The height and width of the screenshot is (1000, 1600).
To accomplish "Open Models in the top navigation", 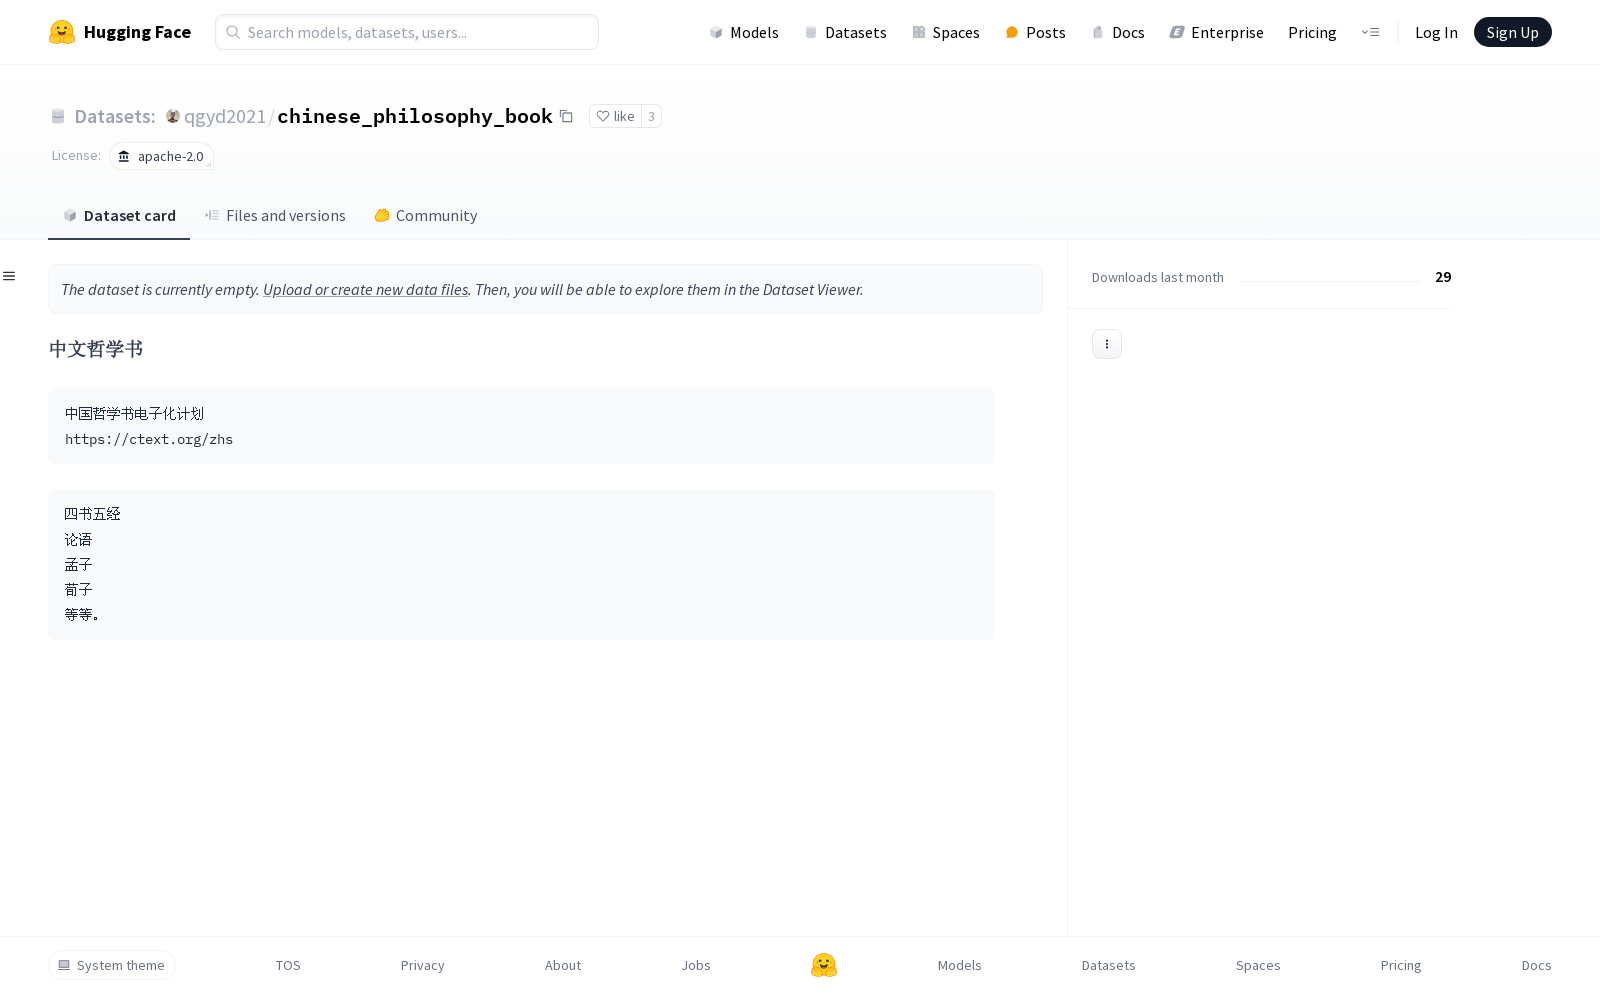I will [x=744, y=33].
